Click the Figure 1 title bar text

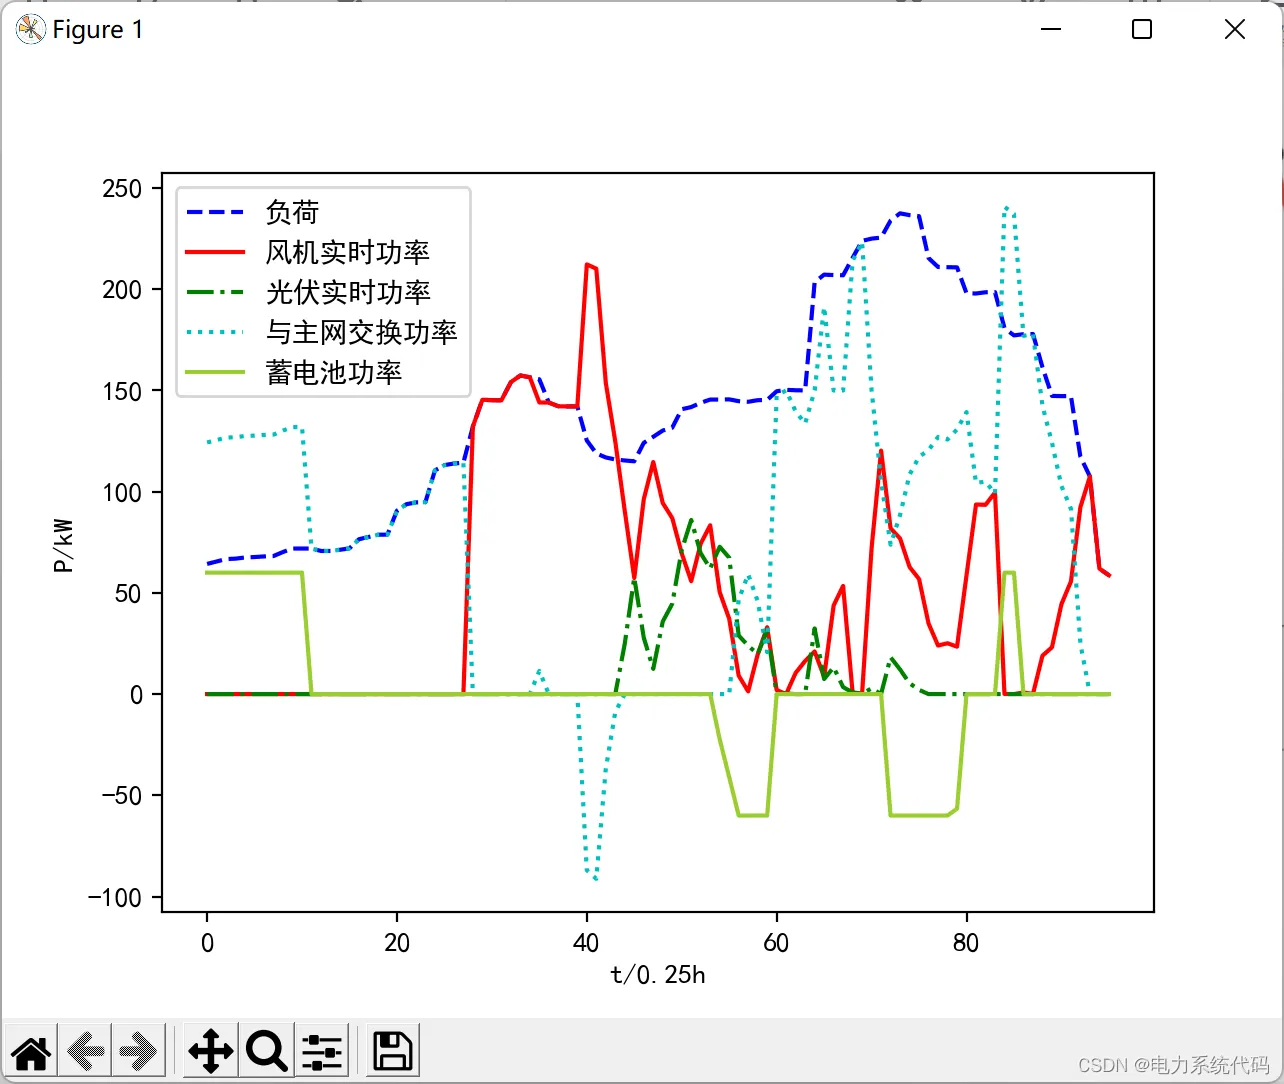98,30
